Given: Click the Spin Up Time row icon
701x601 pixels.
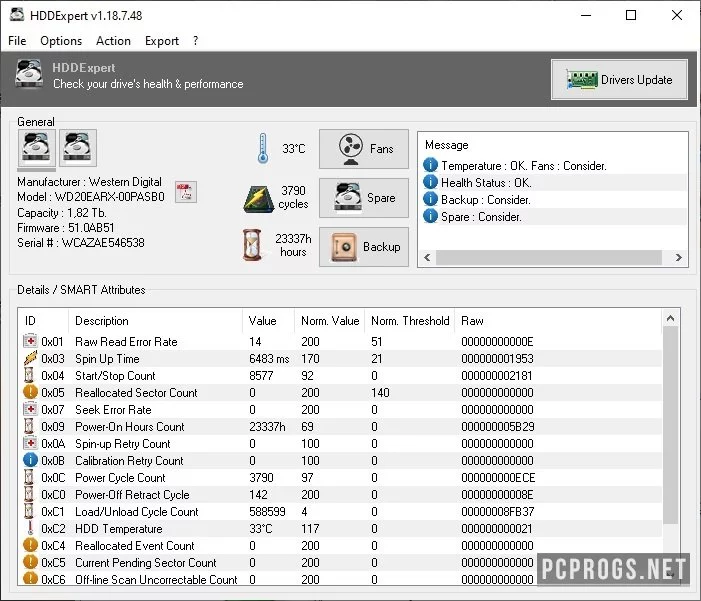Looking at the screenshot, I should tap(30, 358).
